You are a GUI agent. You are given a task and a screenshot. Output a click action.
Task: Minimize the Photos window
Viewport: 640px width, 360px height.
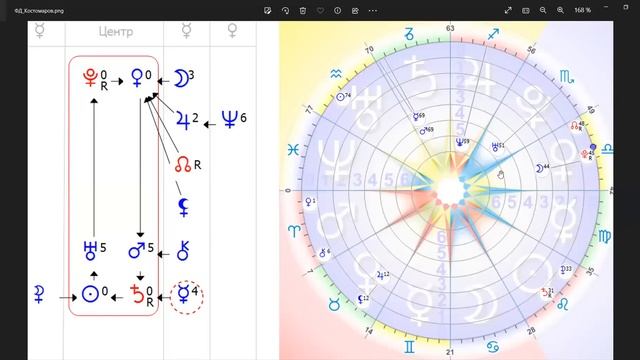tap(606, 7)
